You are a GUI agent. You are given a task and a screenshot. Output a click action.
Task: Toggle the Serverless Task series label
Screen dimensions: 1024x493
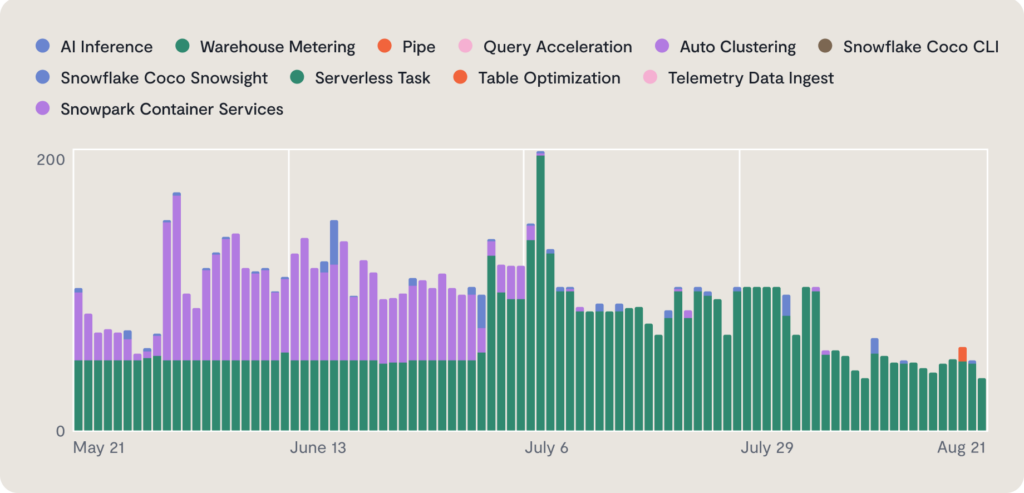373,78
